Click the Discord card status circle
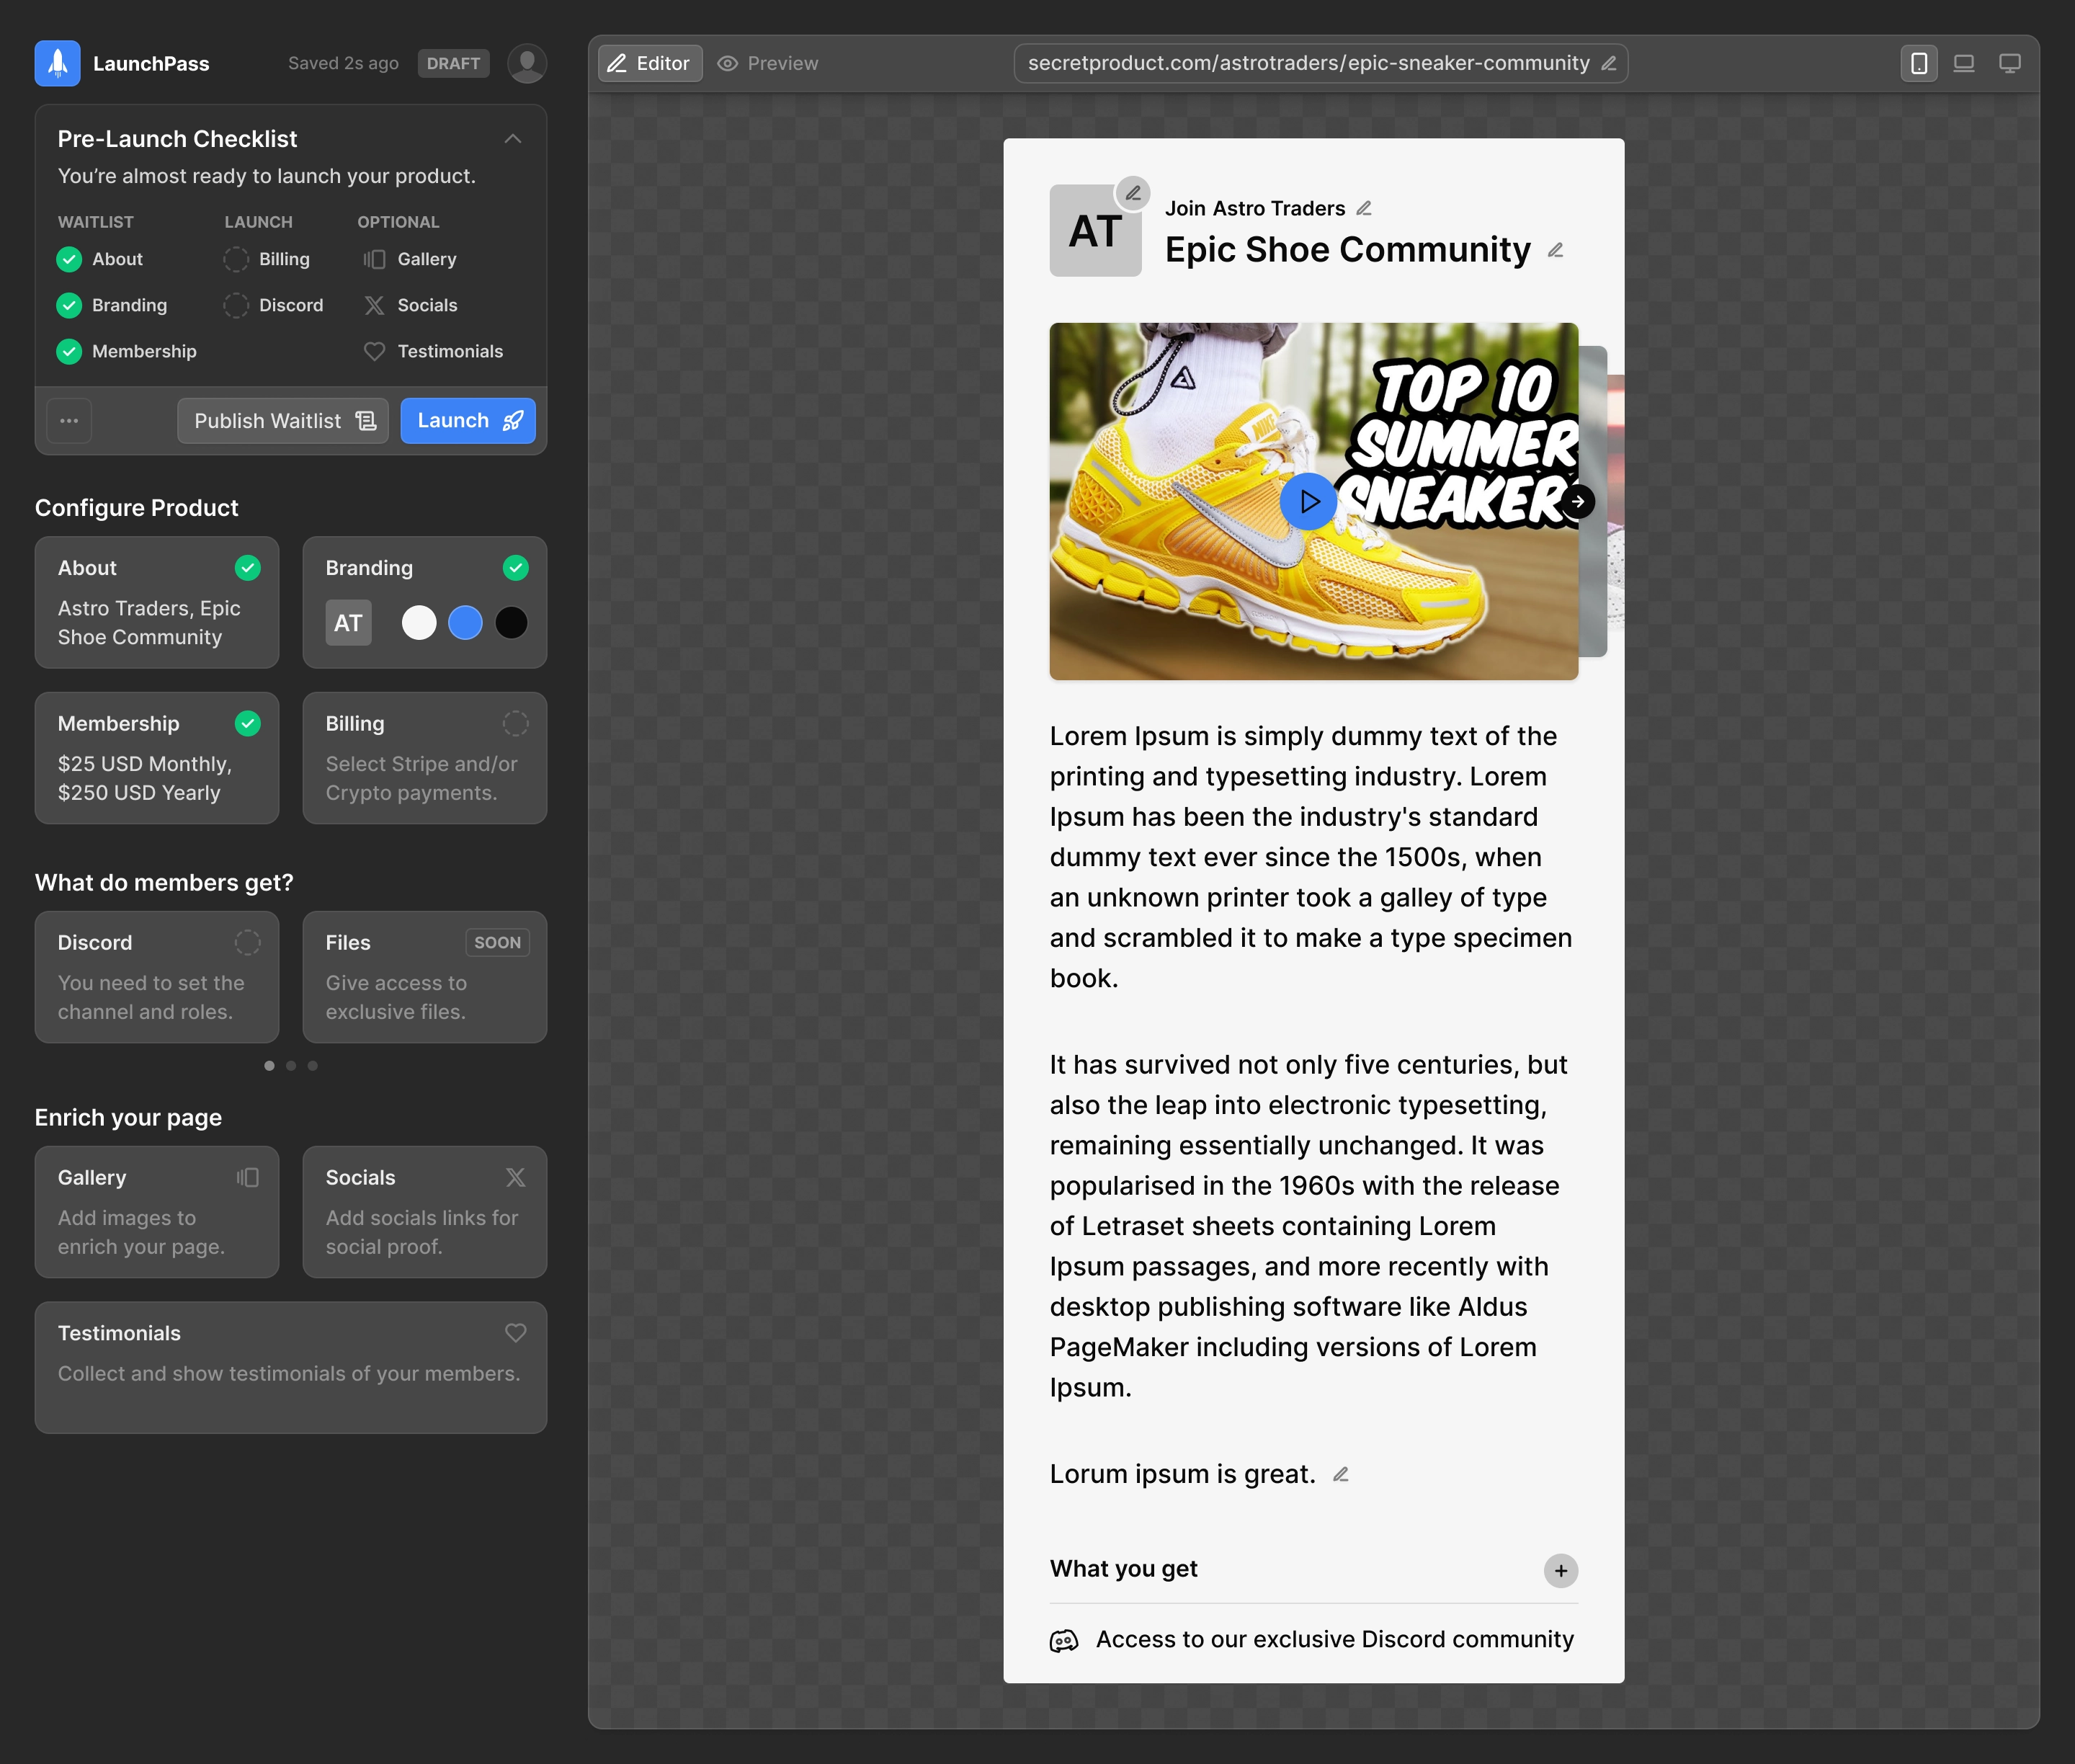This screenshot has height=1764, width=2075. (247, 942)
